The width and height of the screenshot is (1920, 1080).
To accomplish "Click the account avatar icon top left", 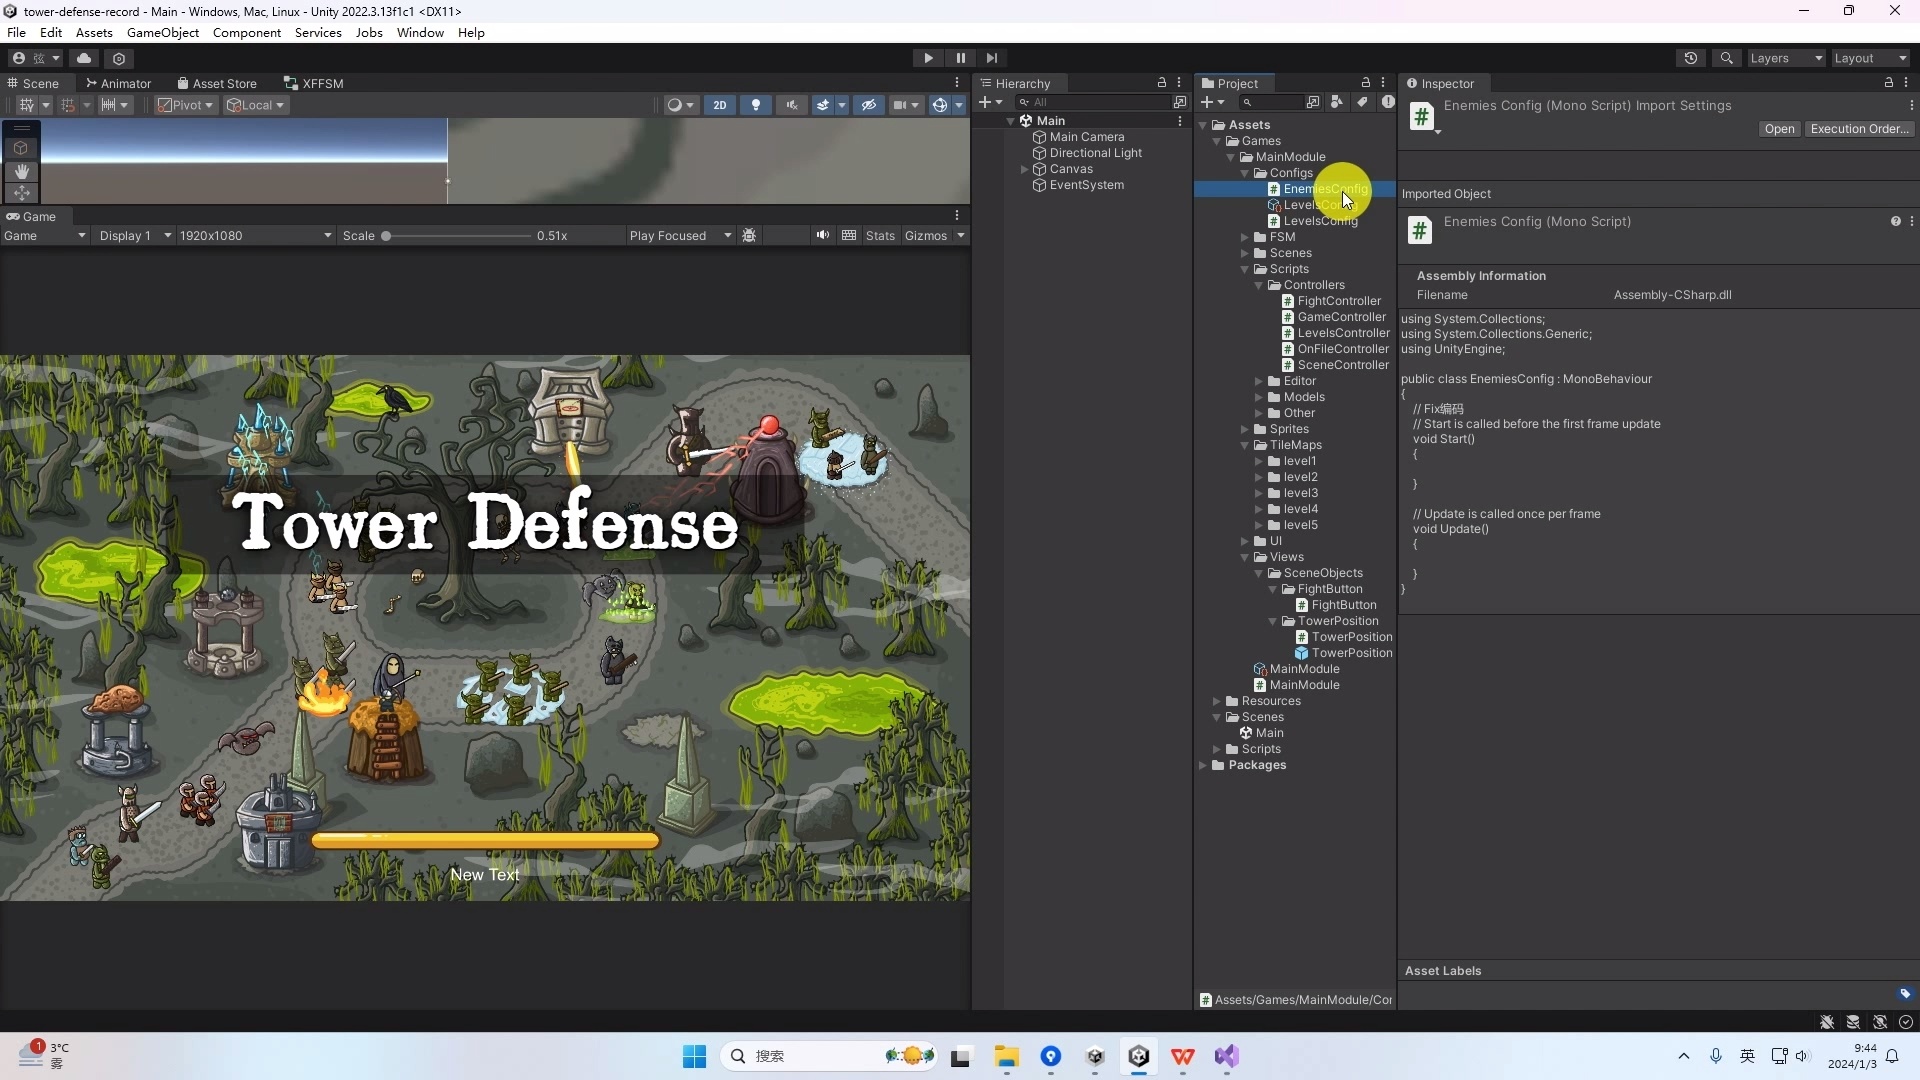I will pos(17,58).
